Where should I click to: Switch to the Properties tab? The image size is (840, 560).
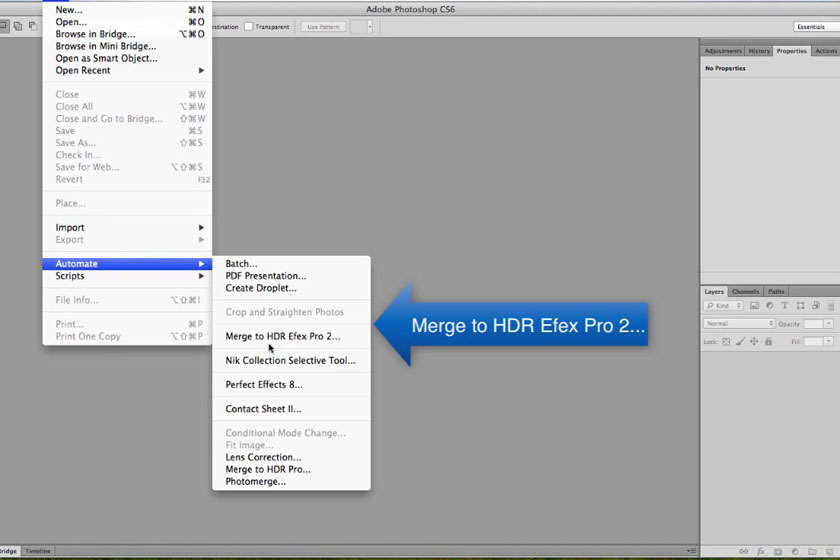[791, 51]
